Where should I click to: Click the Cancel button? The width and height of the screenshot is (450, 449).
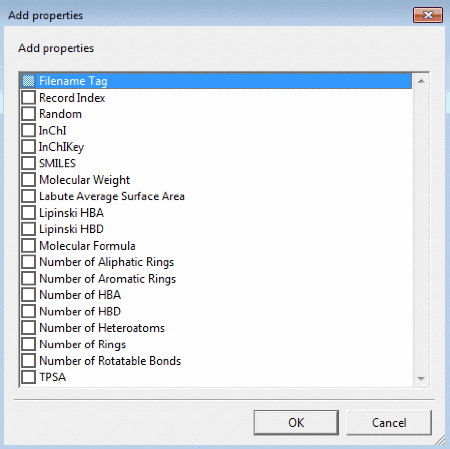(x=389, y=423)
